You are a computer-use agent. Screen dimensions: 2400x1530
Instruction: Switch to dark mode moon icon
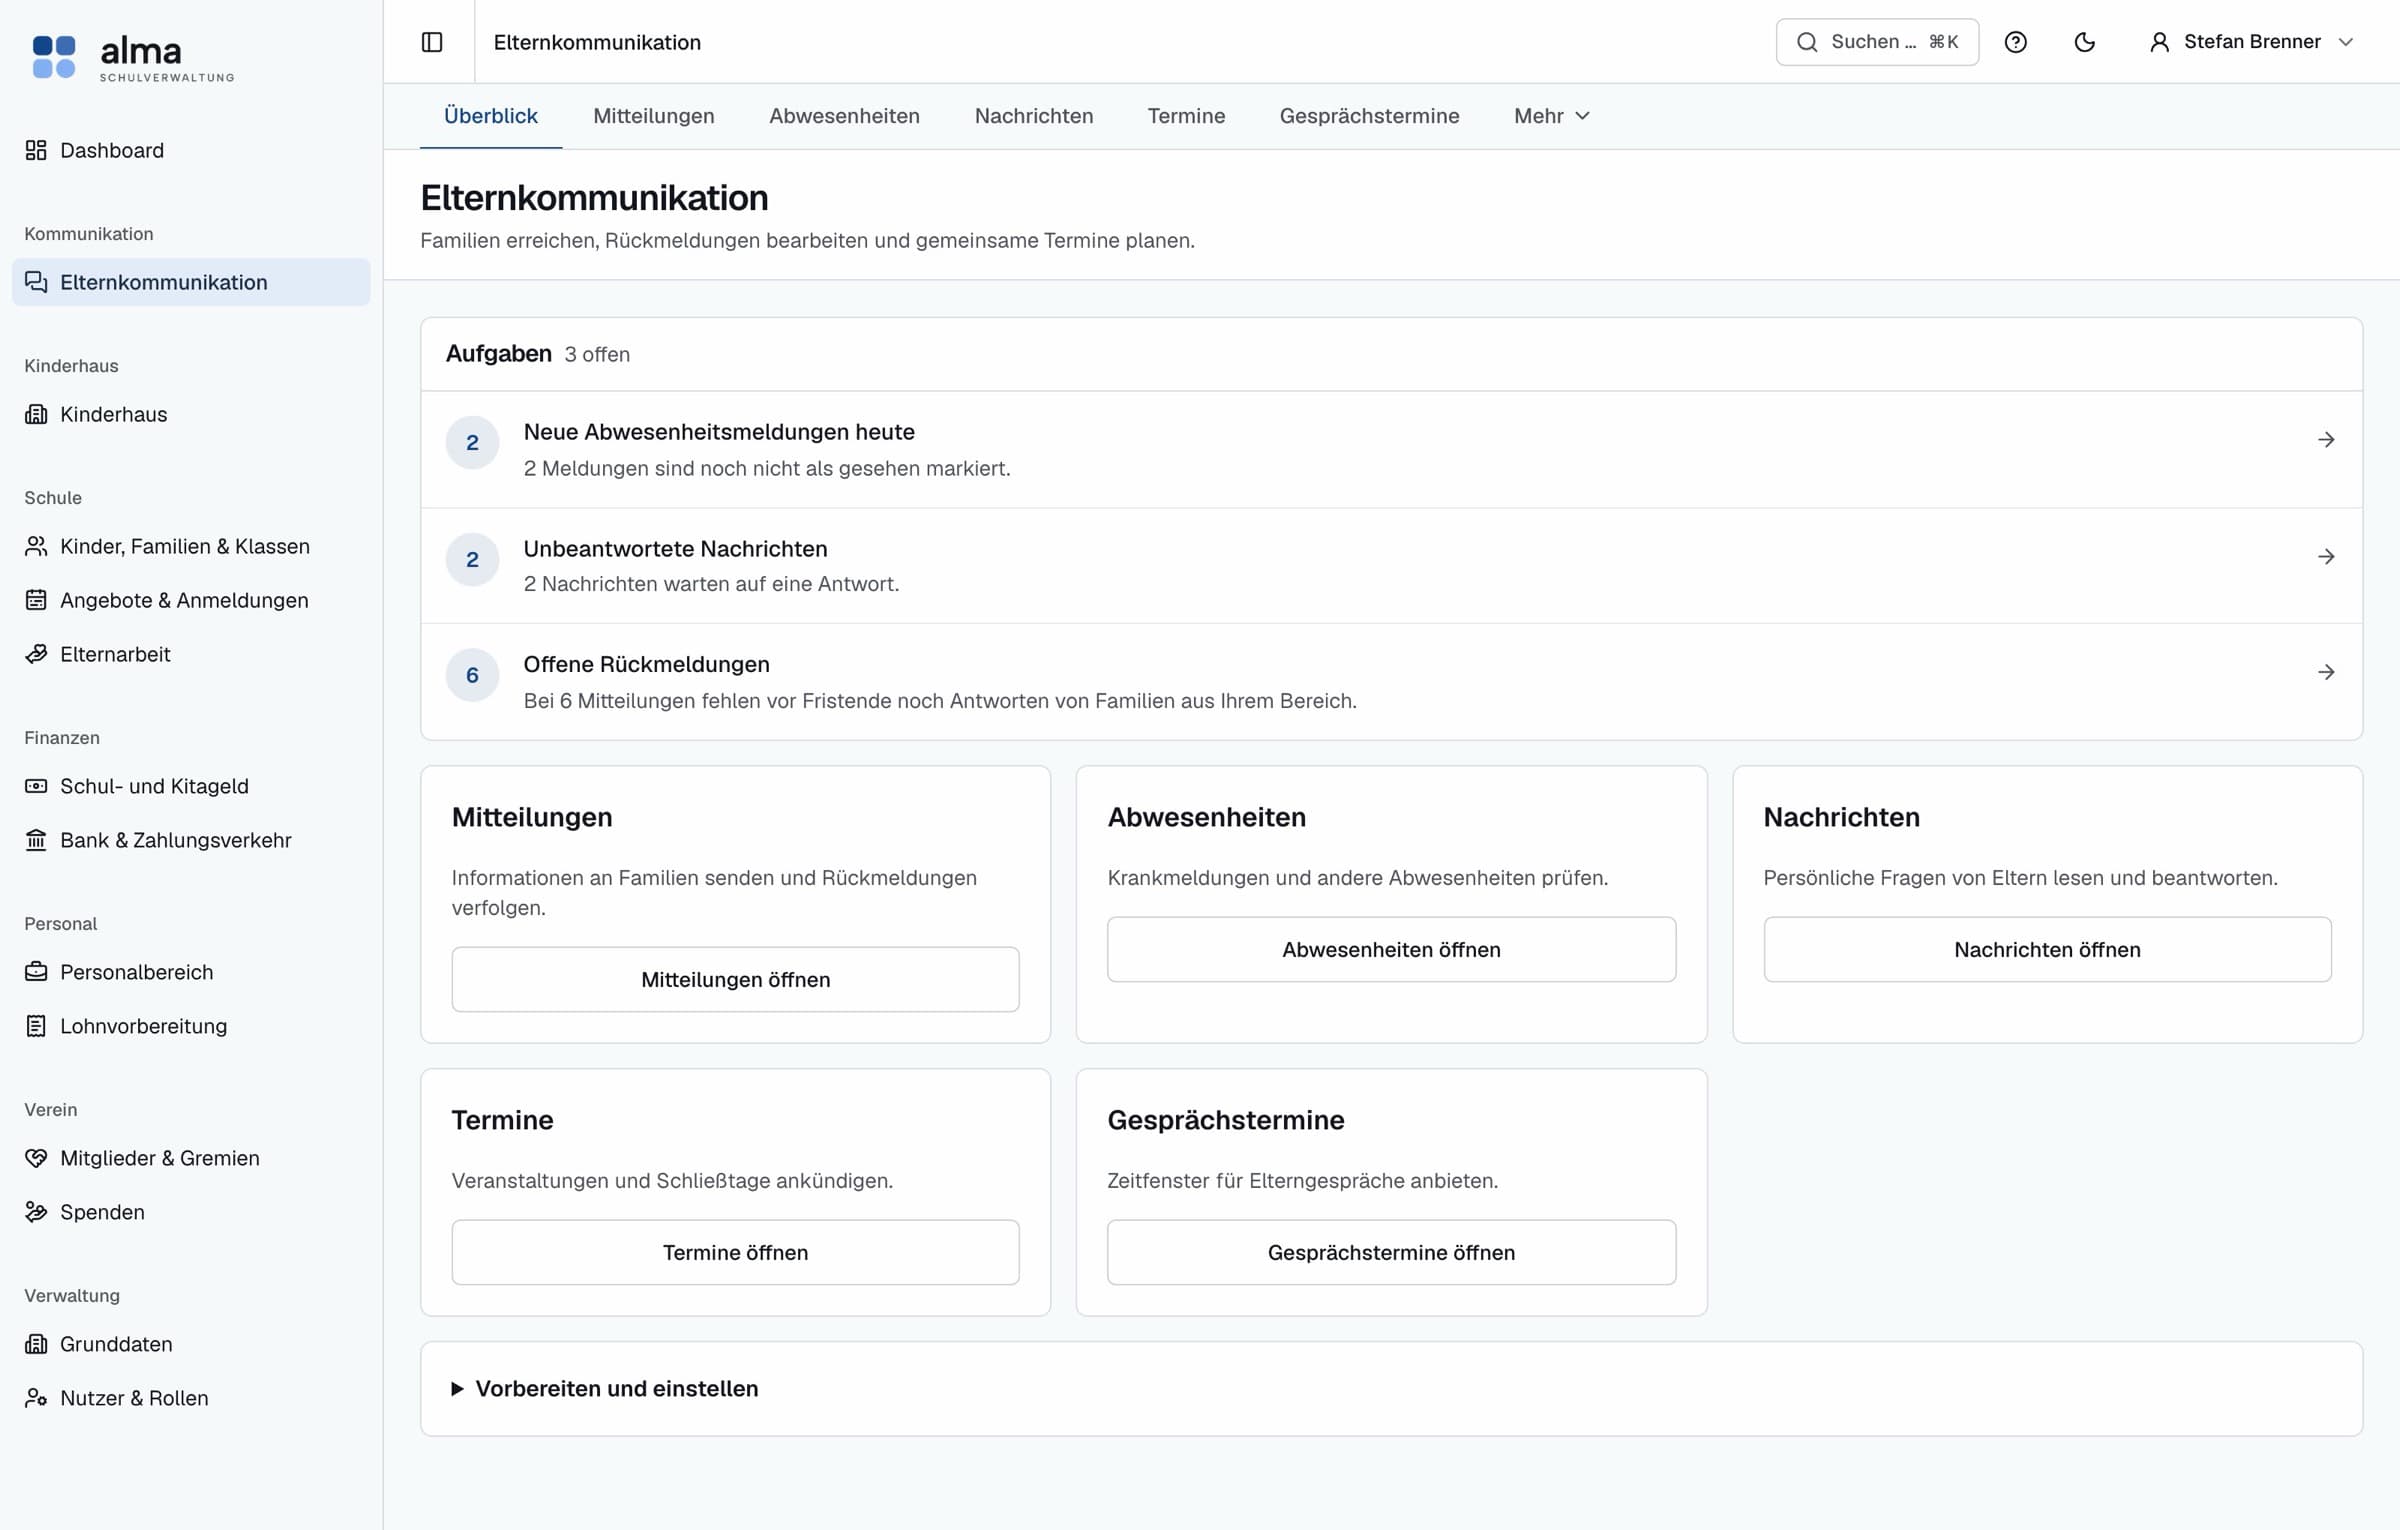point(2084,42)
